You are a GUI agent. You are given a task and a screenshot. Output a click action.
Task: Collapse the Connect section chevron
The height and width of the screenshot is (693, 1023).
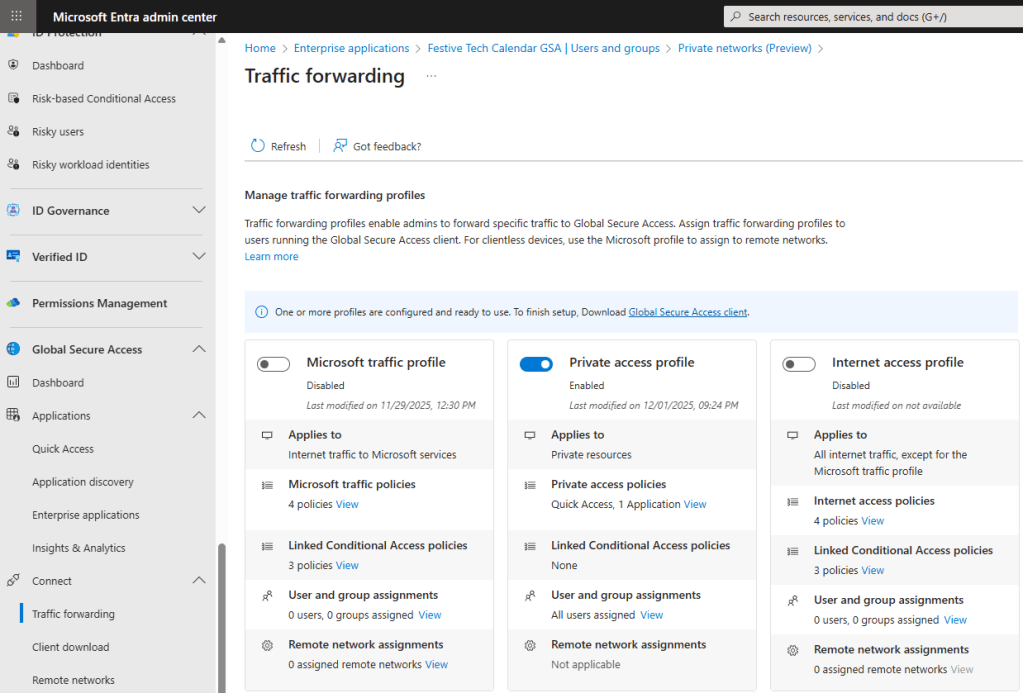198,581
